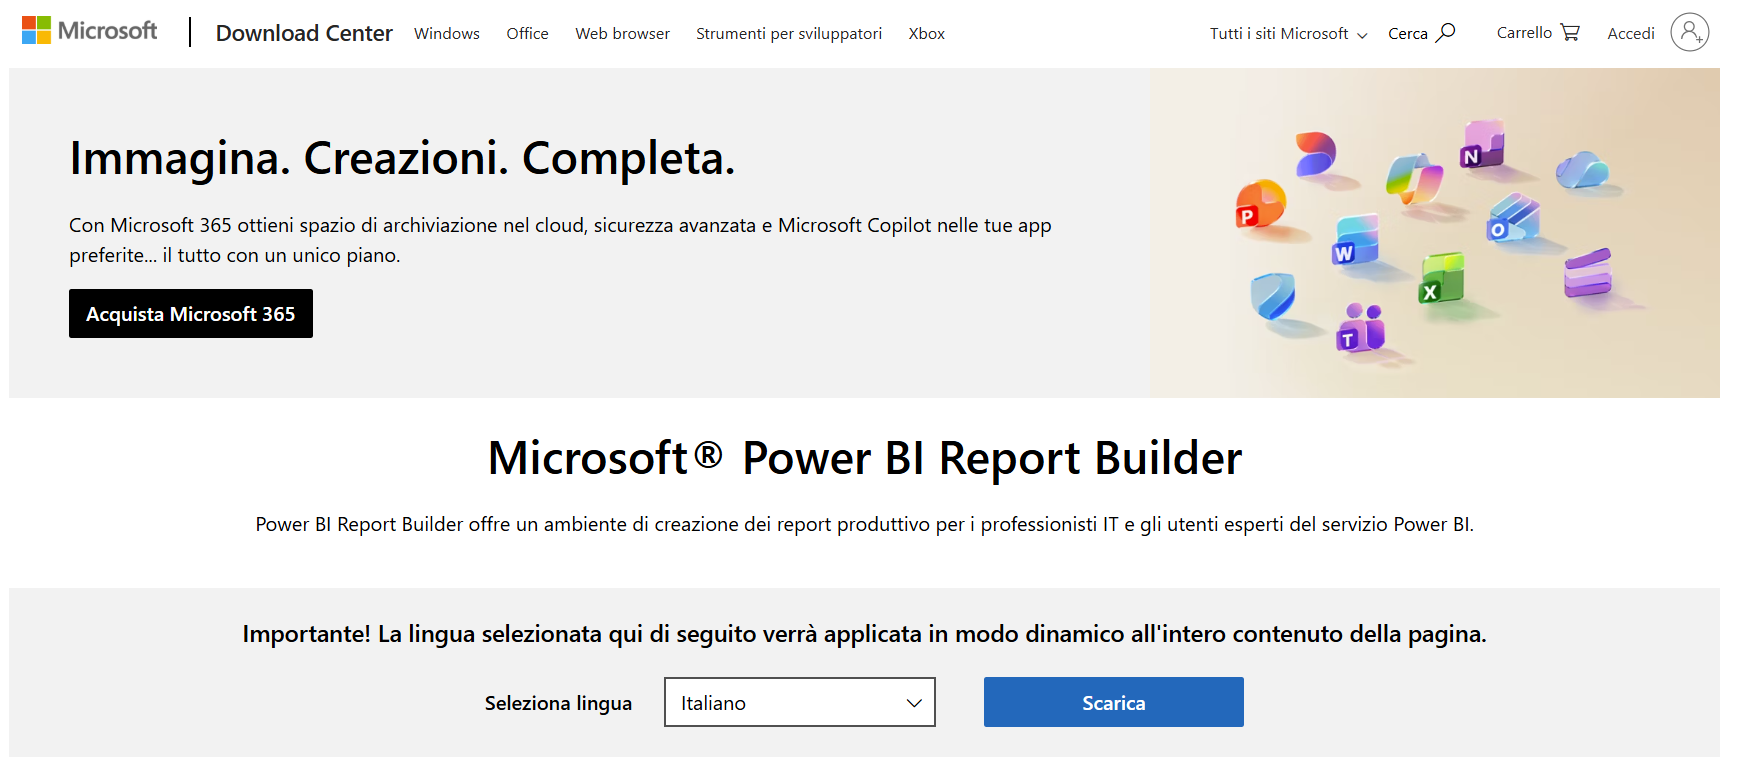Open the Web browser nav item
Screen dimensions: 1752x777
[622, 34]
